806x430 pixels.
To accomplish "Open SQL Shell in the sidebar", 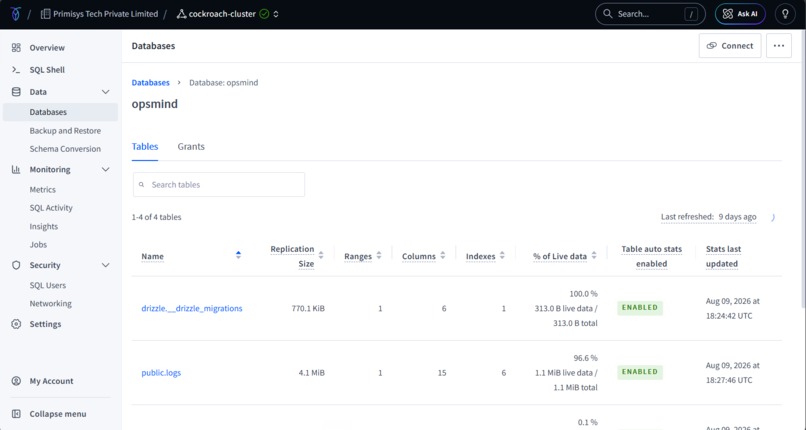I will tap(47, 70).
